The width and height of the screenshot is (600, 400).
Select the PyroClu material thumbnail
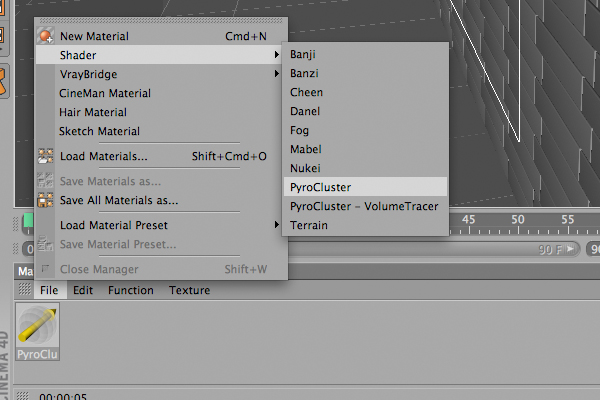(x=38, y=331)
